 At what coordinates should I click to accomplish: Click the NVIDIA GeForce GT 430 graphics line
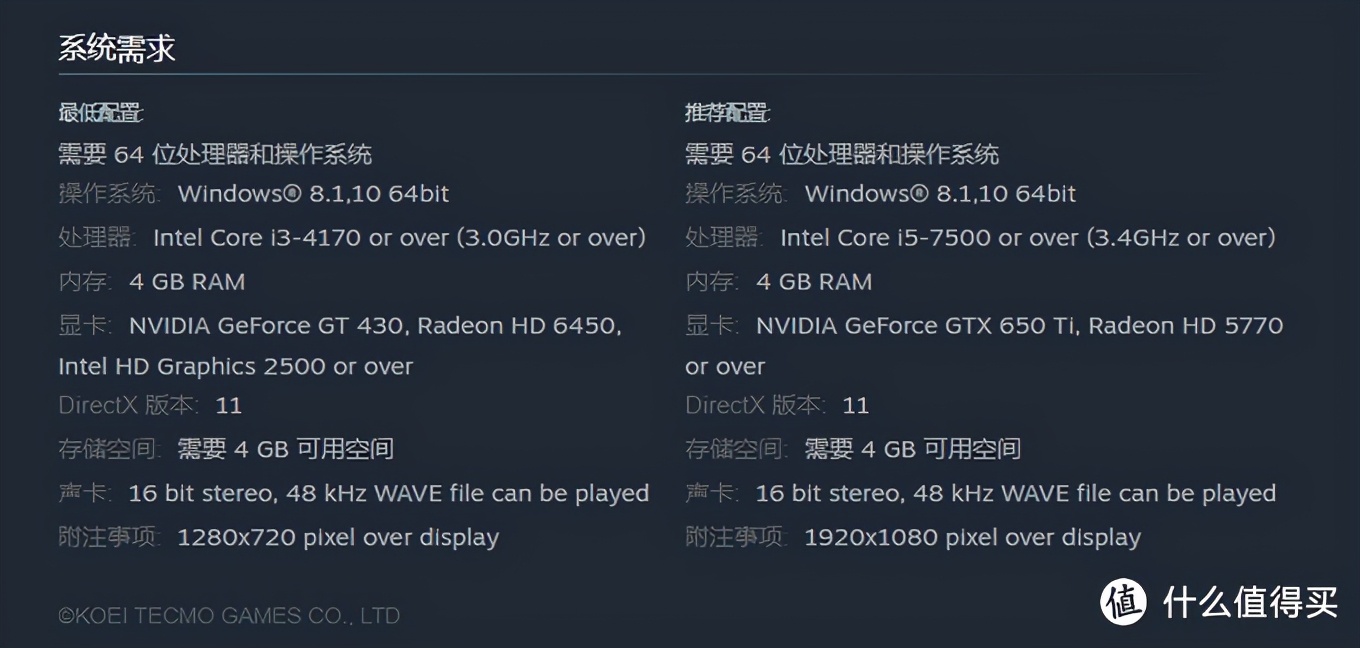(375, 326)
